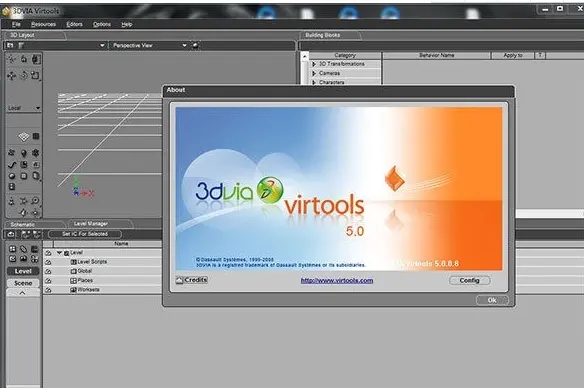The width and height of the screenshot is (584, 388).
Task: Open the http://www.virtools.com link
Action: (x=337, y=280)
